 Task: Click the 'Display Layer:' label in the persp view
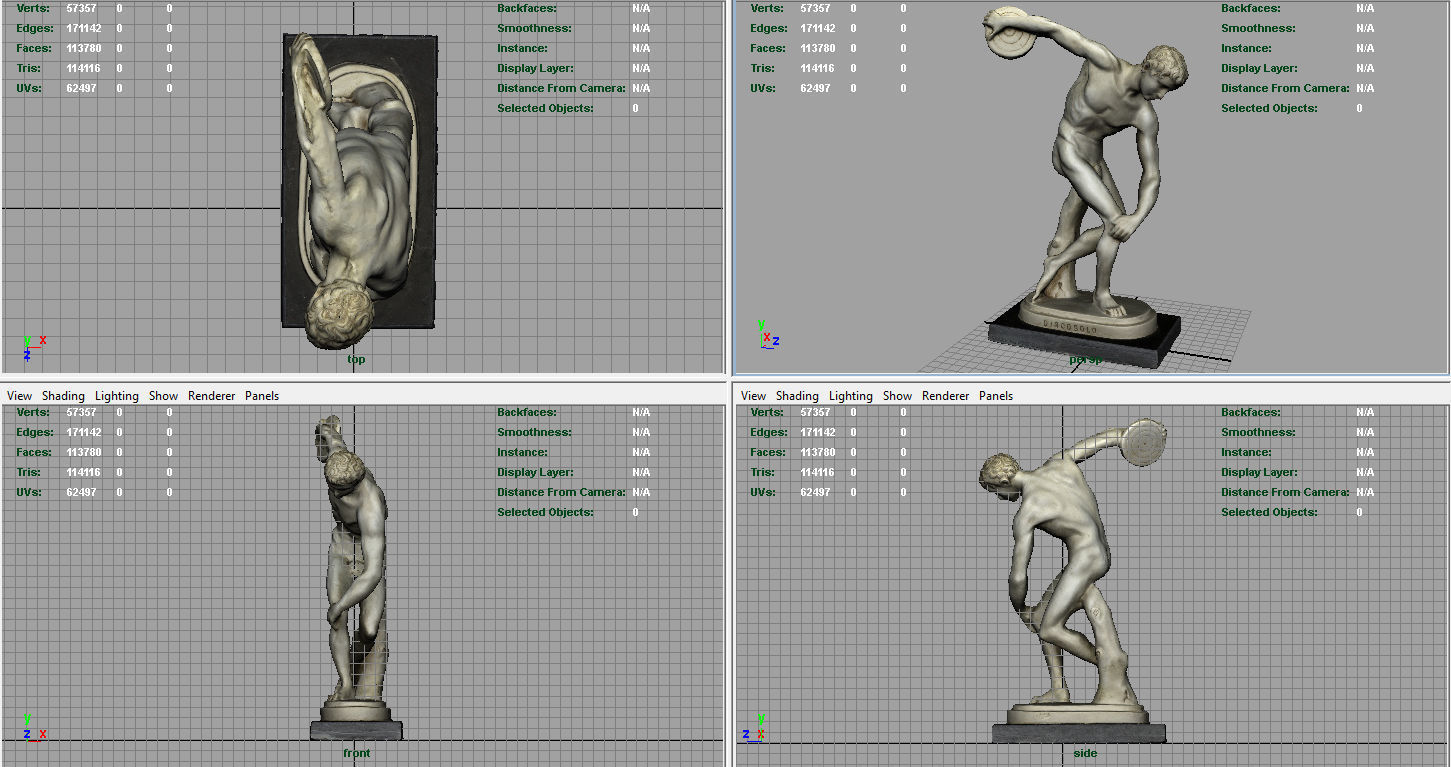tap(1259, 68)
